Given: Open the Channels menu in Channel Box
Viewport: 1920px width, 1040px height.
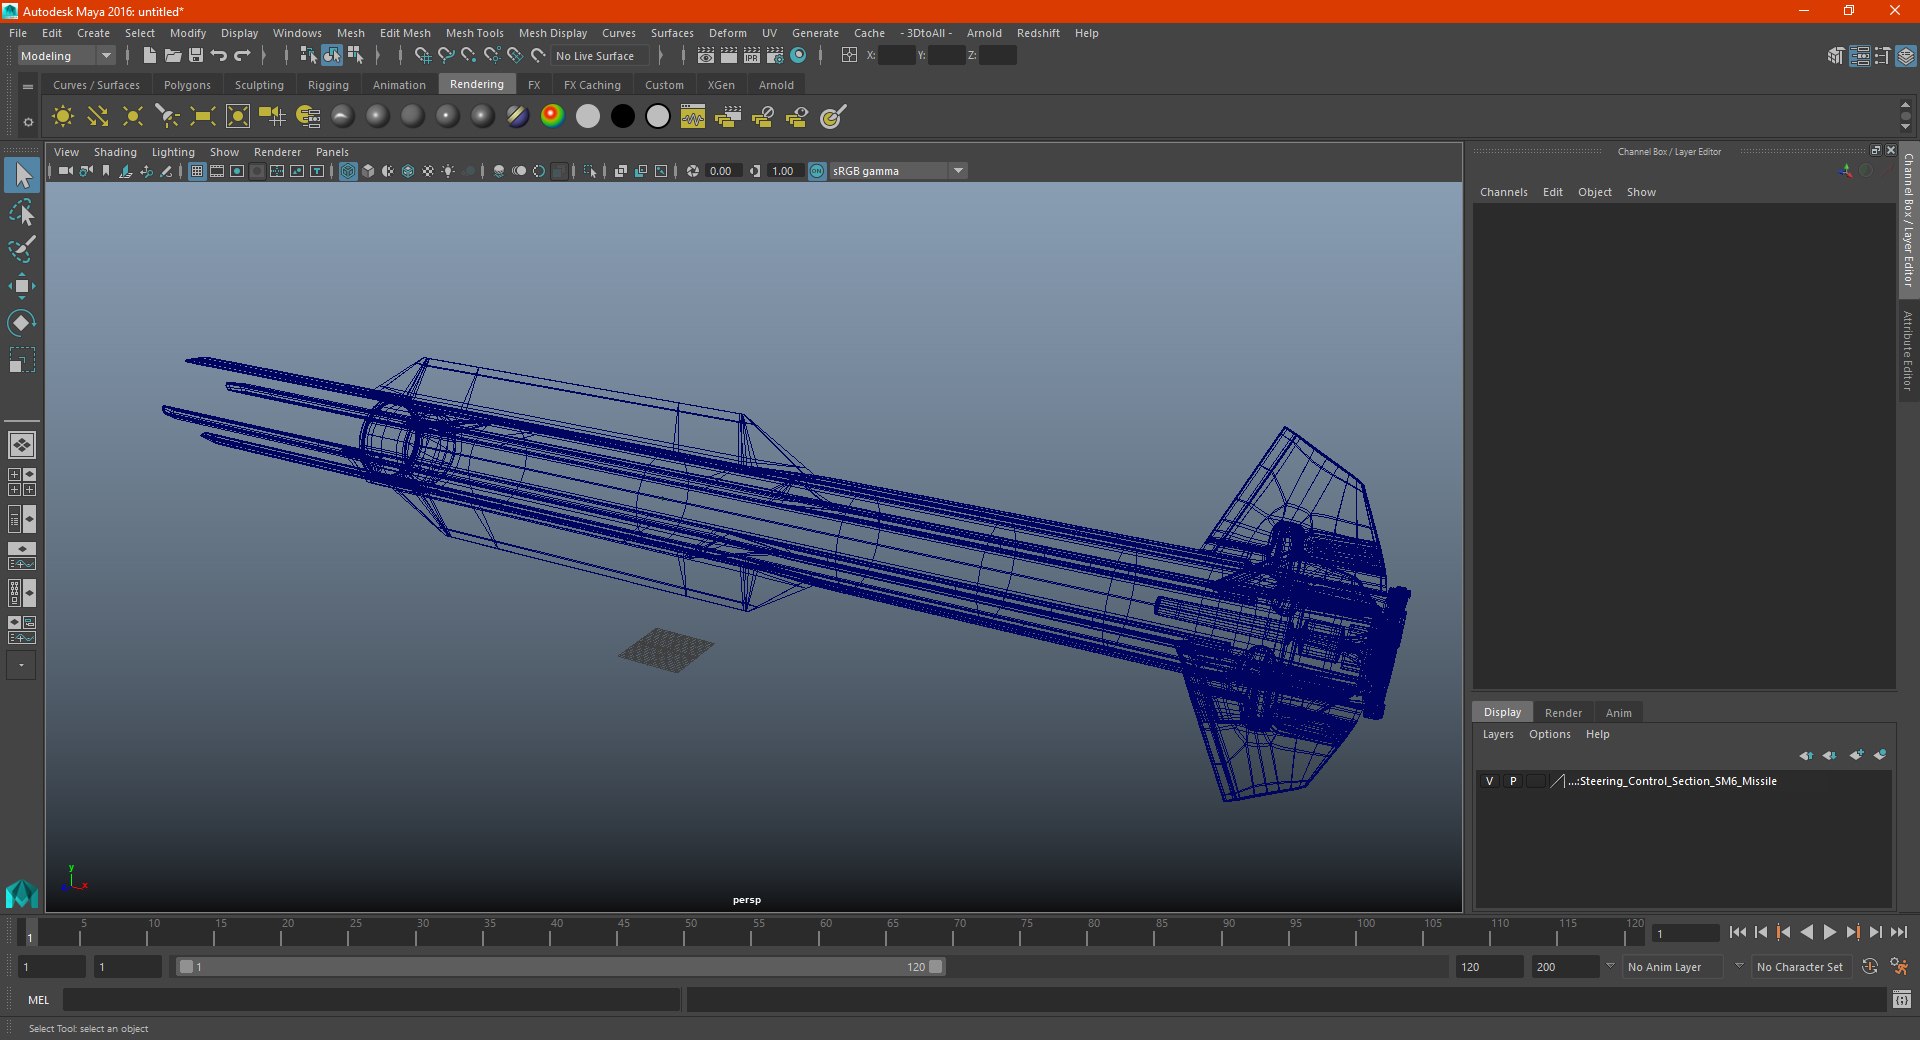Looking at the screenshot, I should tap(1503, 192).
